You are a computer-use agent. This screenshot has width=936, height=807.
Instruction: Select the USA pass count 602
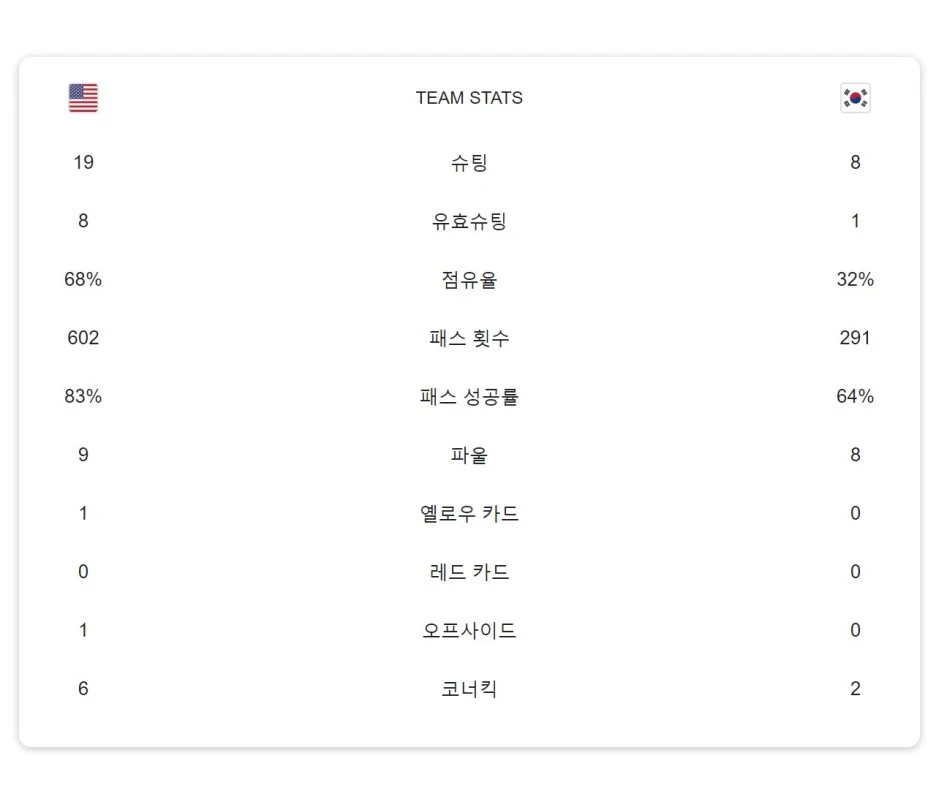83,338
